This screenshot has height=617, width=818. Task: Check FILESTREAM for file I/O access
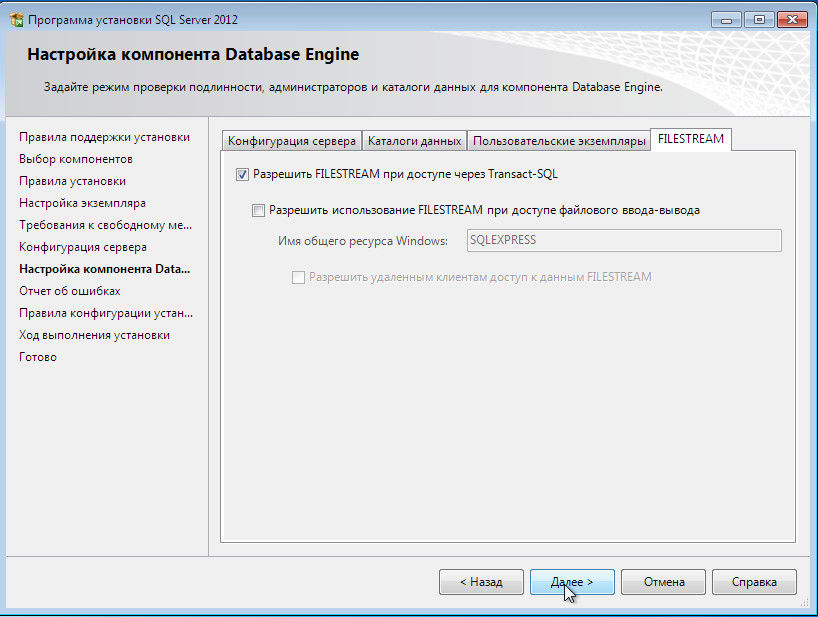[258, 211]
